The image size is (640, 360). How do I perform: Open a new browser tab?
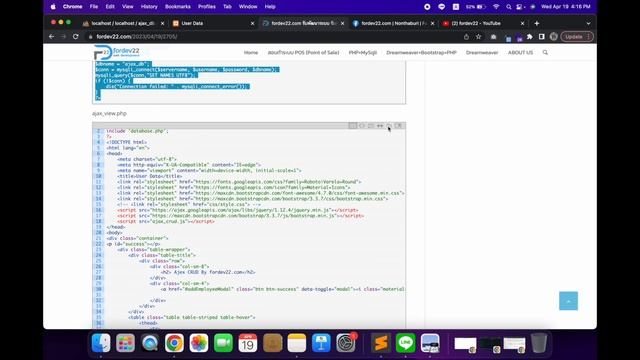click(537, 23)
